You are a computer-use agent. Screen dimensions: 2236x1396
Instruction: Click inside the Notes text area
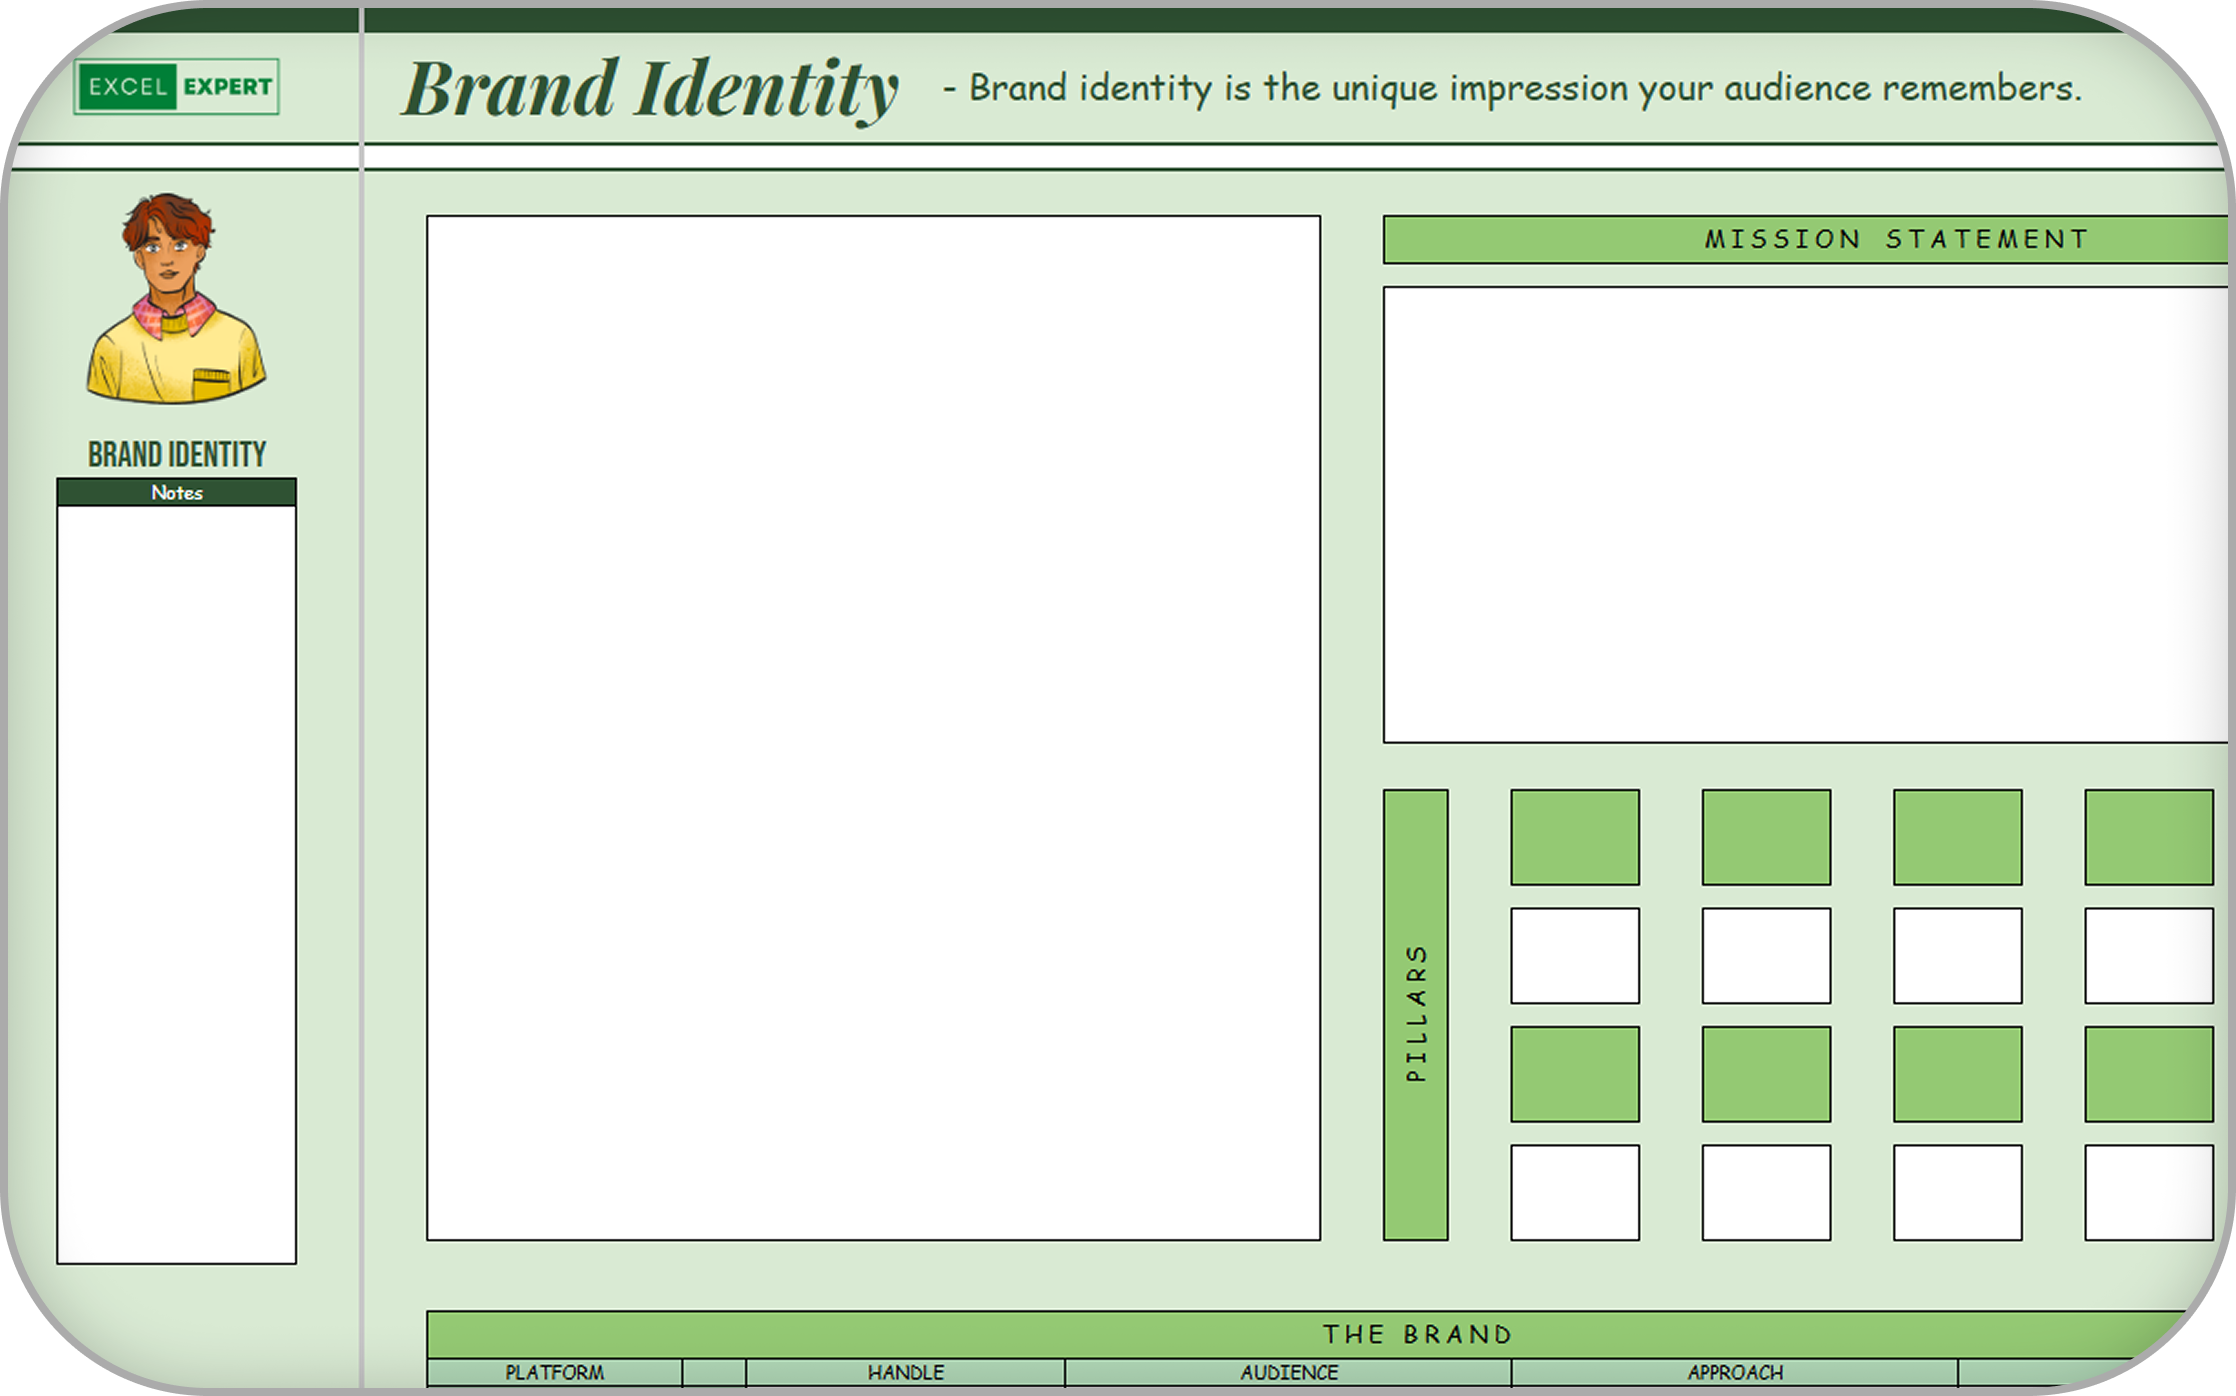pyautogui.click(x=176, y=884)
